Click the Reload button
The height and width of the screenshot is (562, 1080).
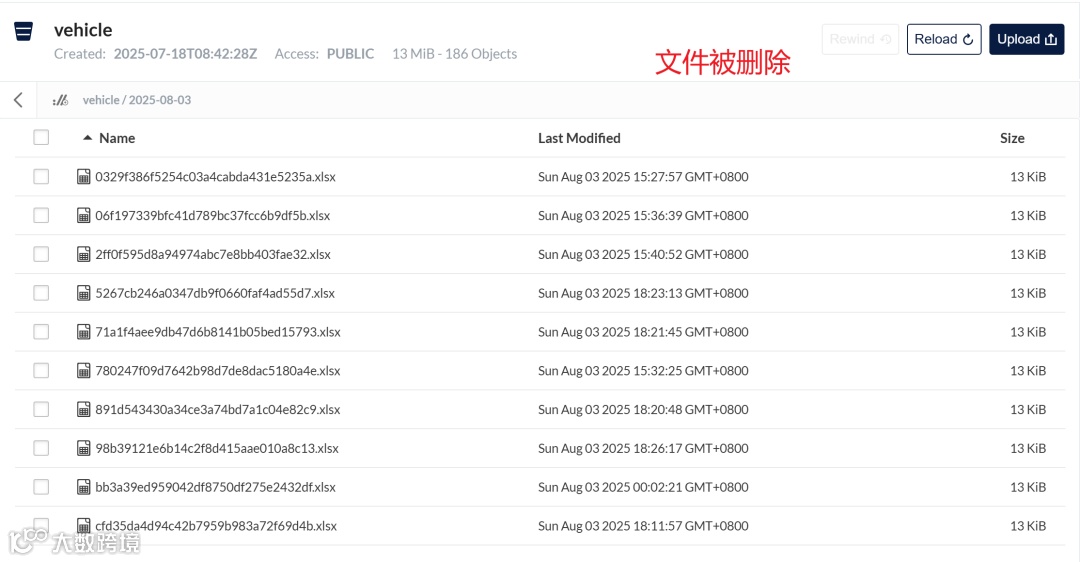944,39
